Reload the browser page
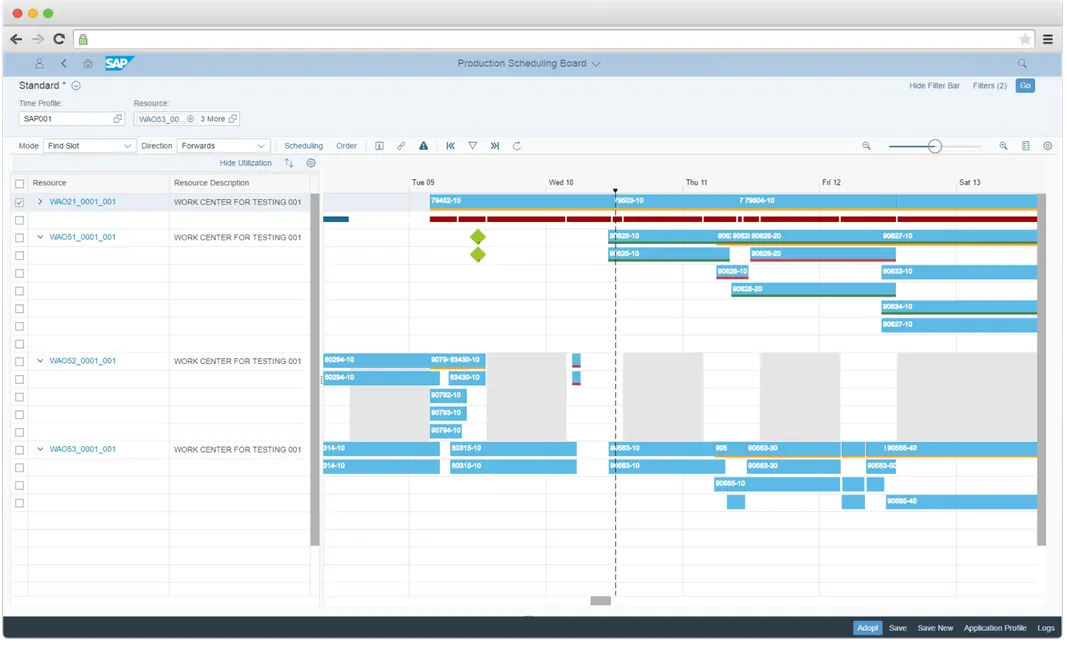 (59, 39)
